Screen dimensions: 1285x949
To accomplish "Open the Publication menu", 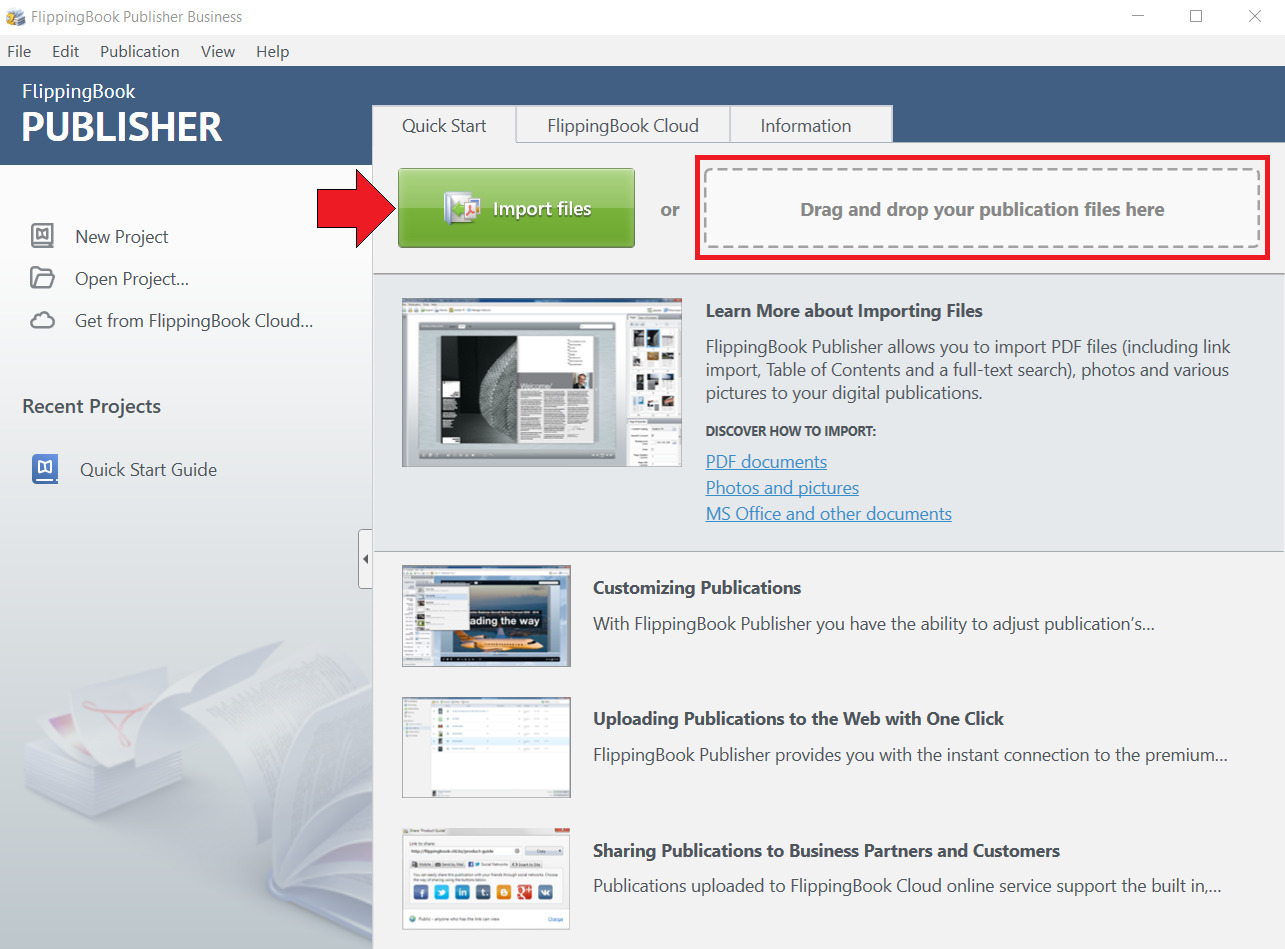I will click(x=140, y=51).
